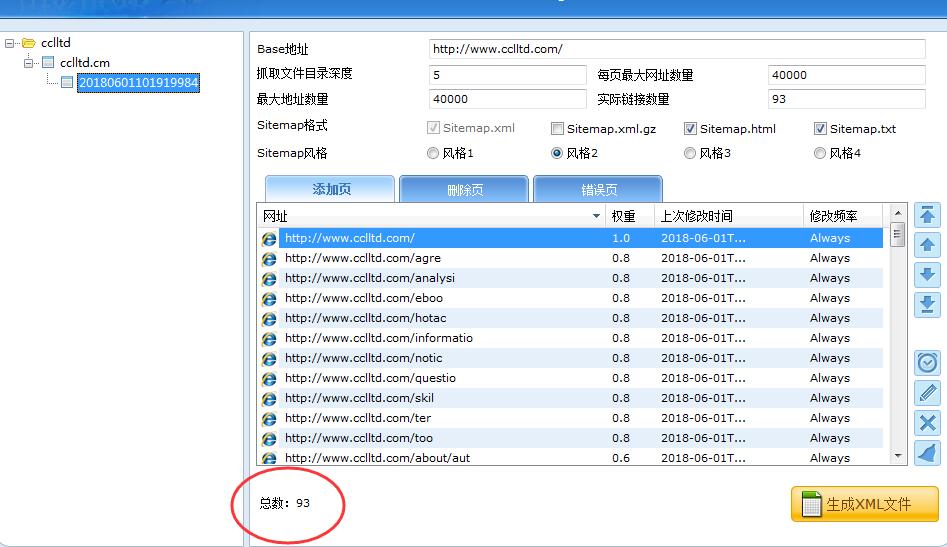Click the URL list scrollbar up arrow
The image size is (947, 547).
897,213
